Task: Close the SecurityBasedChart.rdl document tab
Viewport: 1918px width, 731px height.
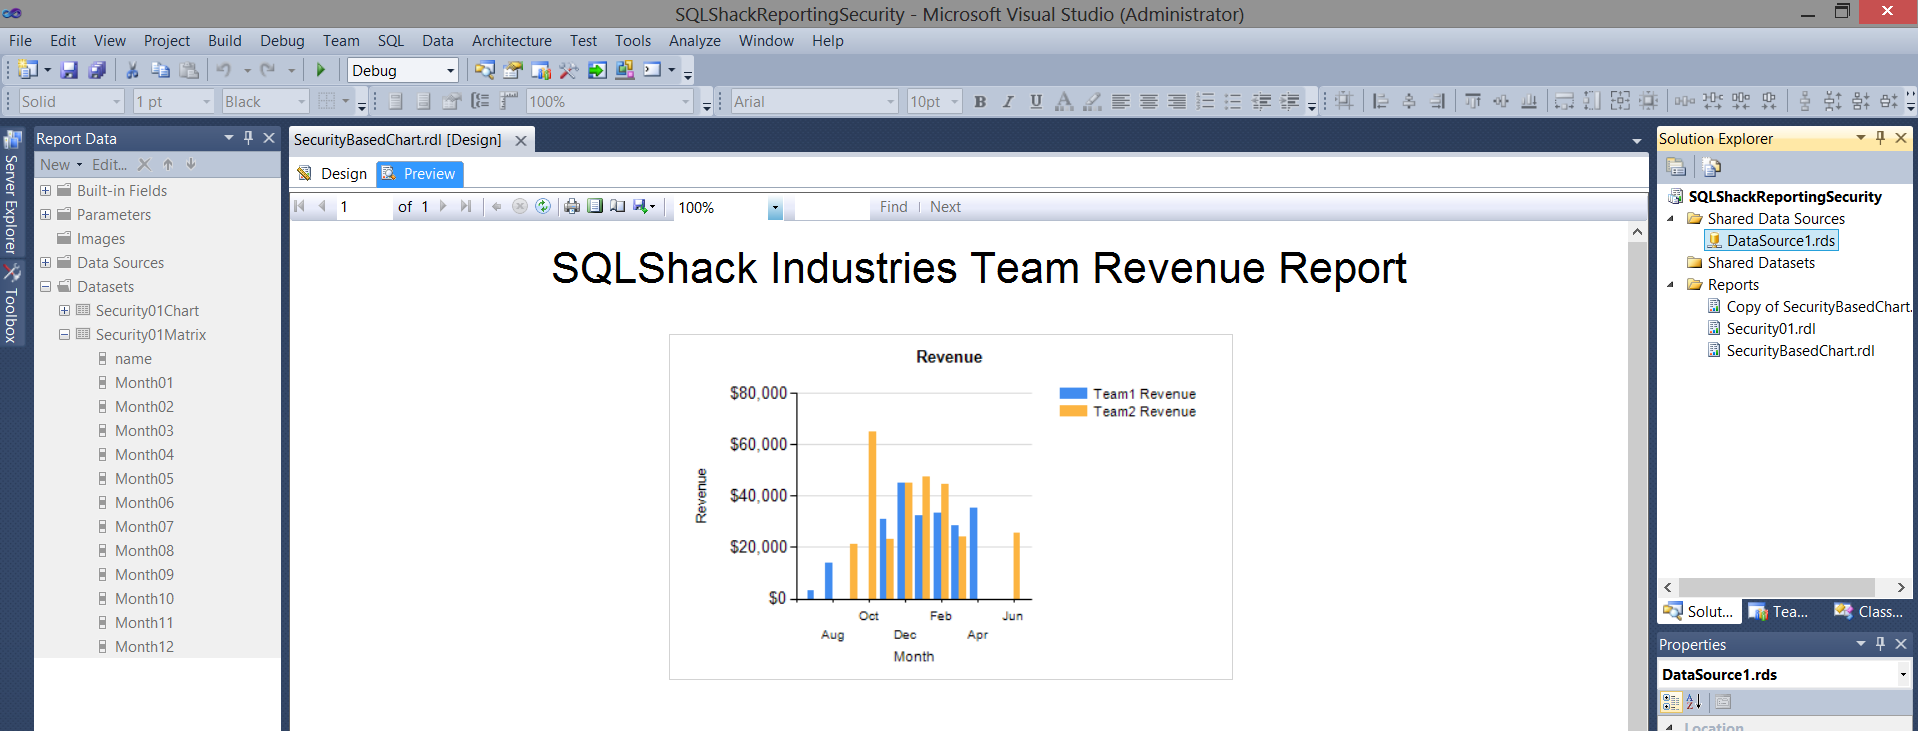Action: pos(521,140)
